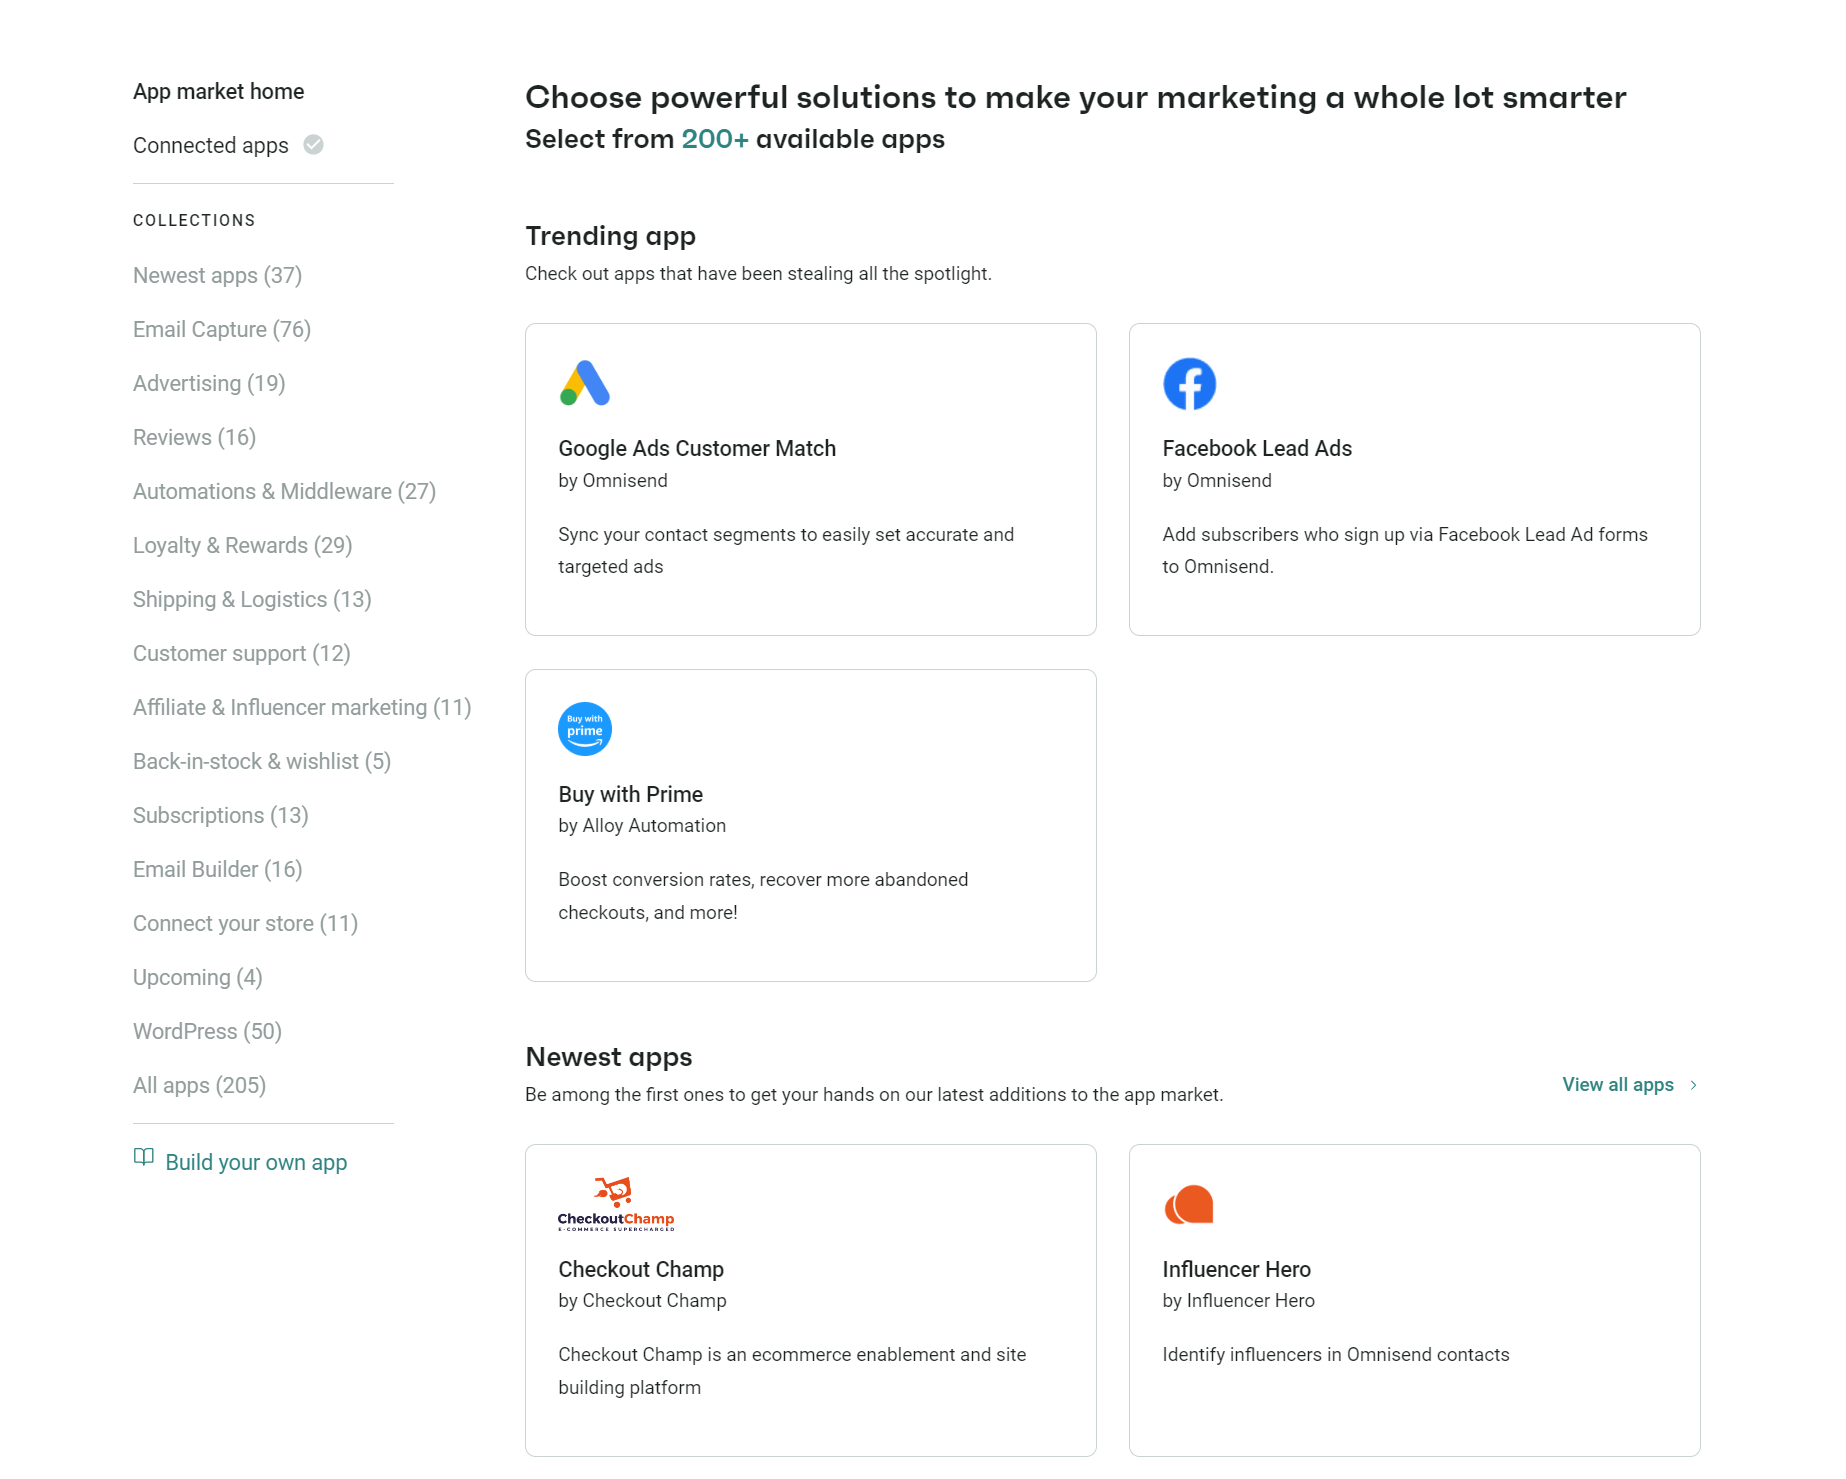Browse the Email Capture collection
This screenshot has height=1479, width=1846.
pos(221,329)
